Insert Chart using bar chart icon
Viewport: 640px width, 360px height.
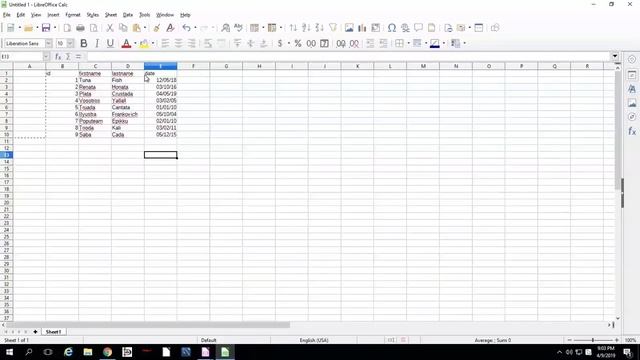click(x=362, y=28)
